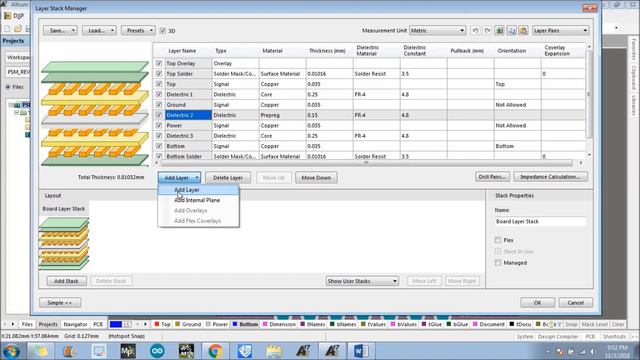Click the blue Bottom layer color swatch
640x360 pixels.
pos(235,324)
